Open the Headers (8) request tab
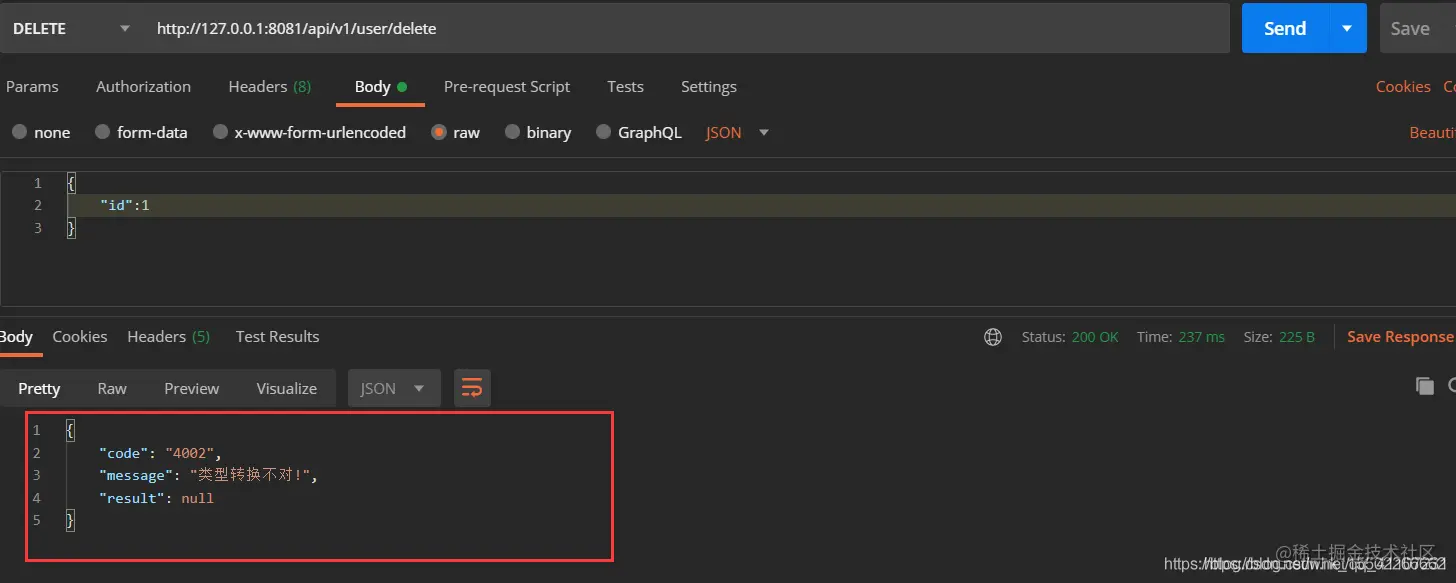The width and height of the screenshot is (1456, 583). click(x=269, y=87)
